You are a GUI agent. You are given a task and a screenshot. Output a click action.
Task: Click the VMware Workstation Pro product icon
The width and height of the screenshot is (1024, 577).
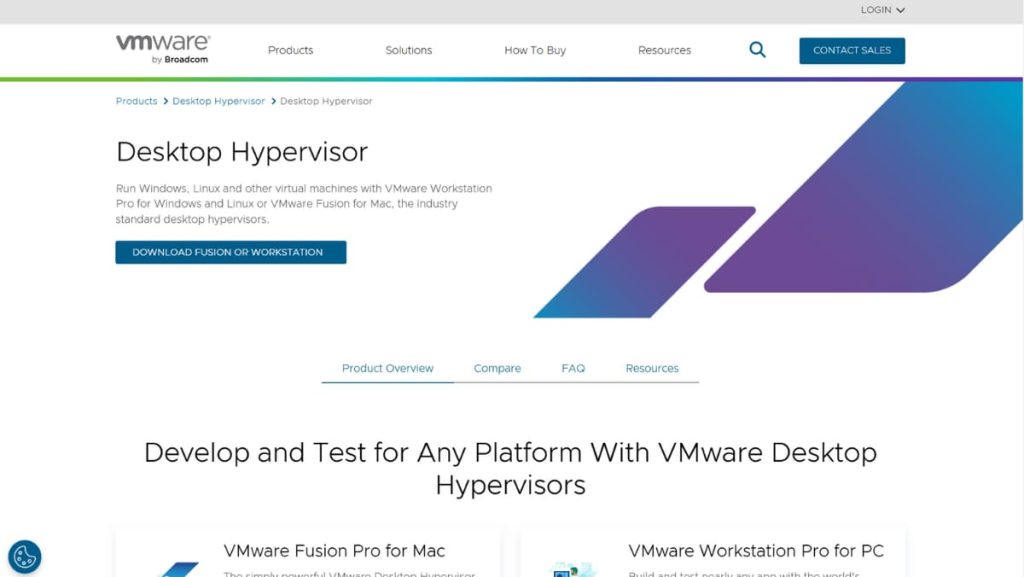tap(573, 569)
